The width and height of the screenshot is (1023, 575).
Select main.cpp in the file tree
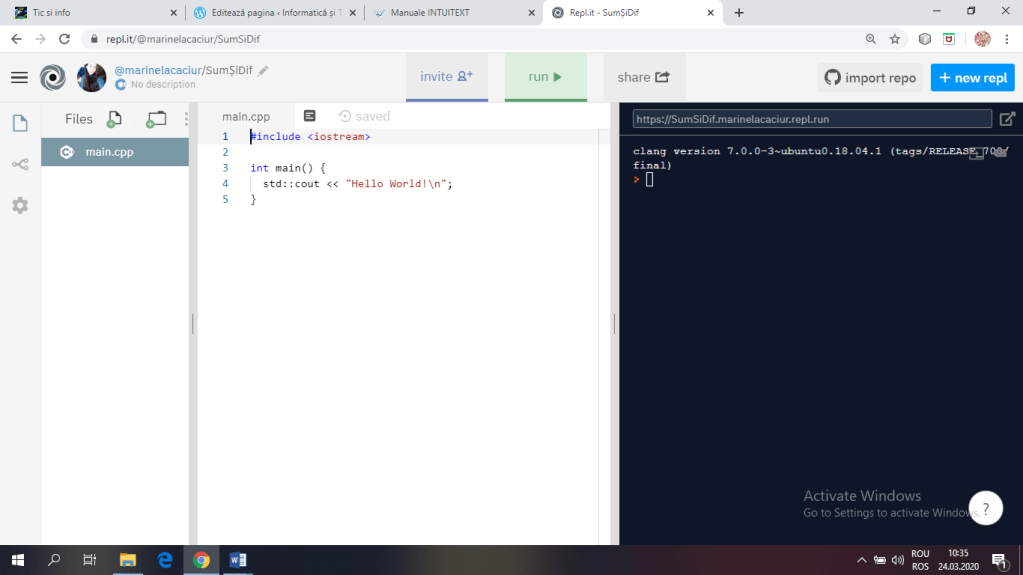109,152
